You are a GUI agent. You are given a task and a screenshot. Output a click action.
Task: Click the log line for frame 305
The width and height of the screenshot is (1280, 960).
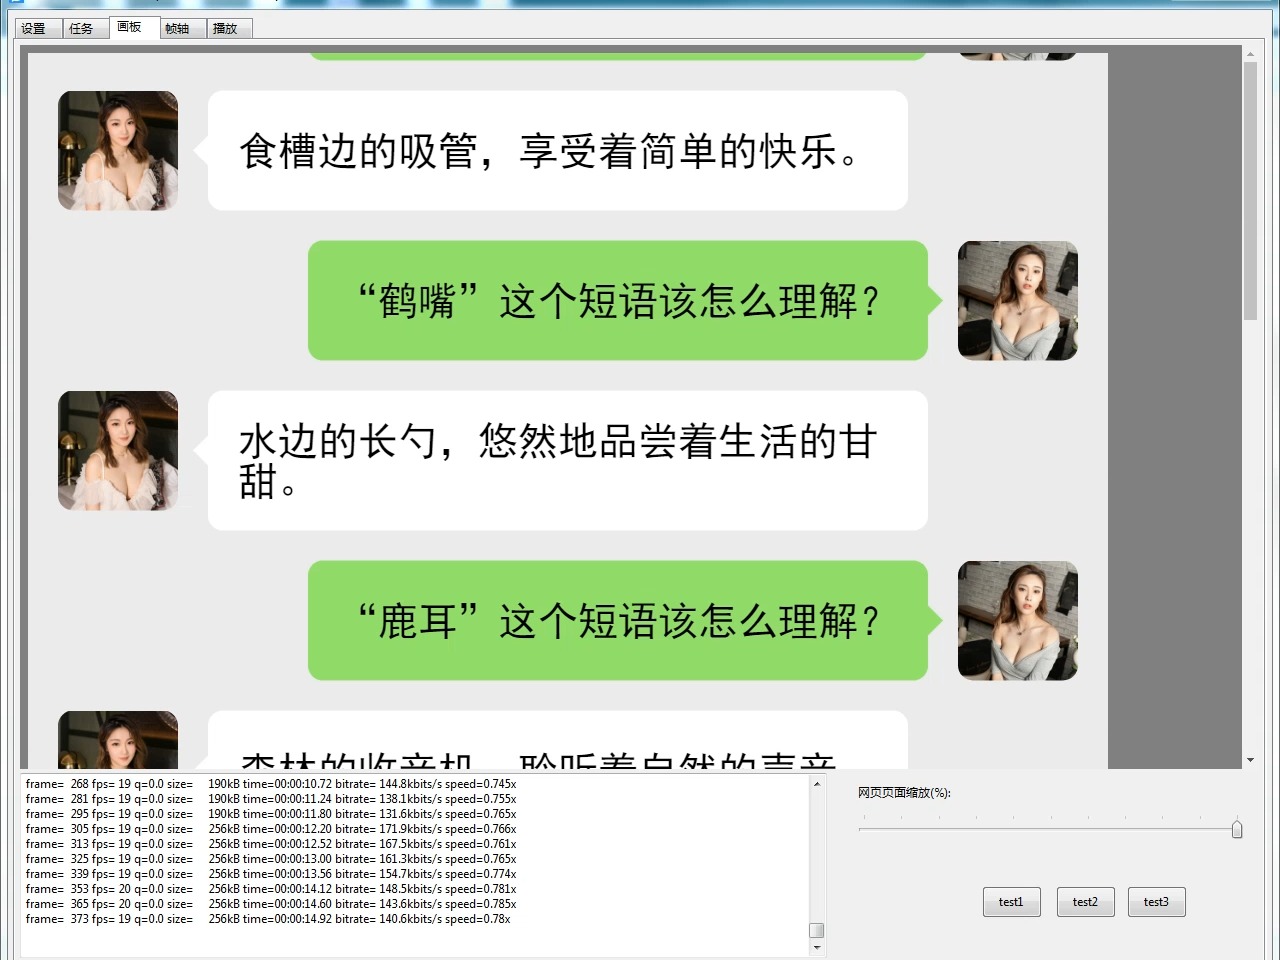[x=271, y=829]
